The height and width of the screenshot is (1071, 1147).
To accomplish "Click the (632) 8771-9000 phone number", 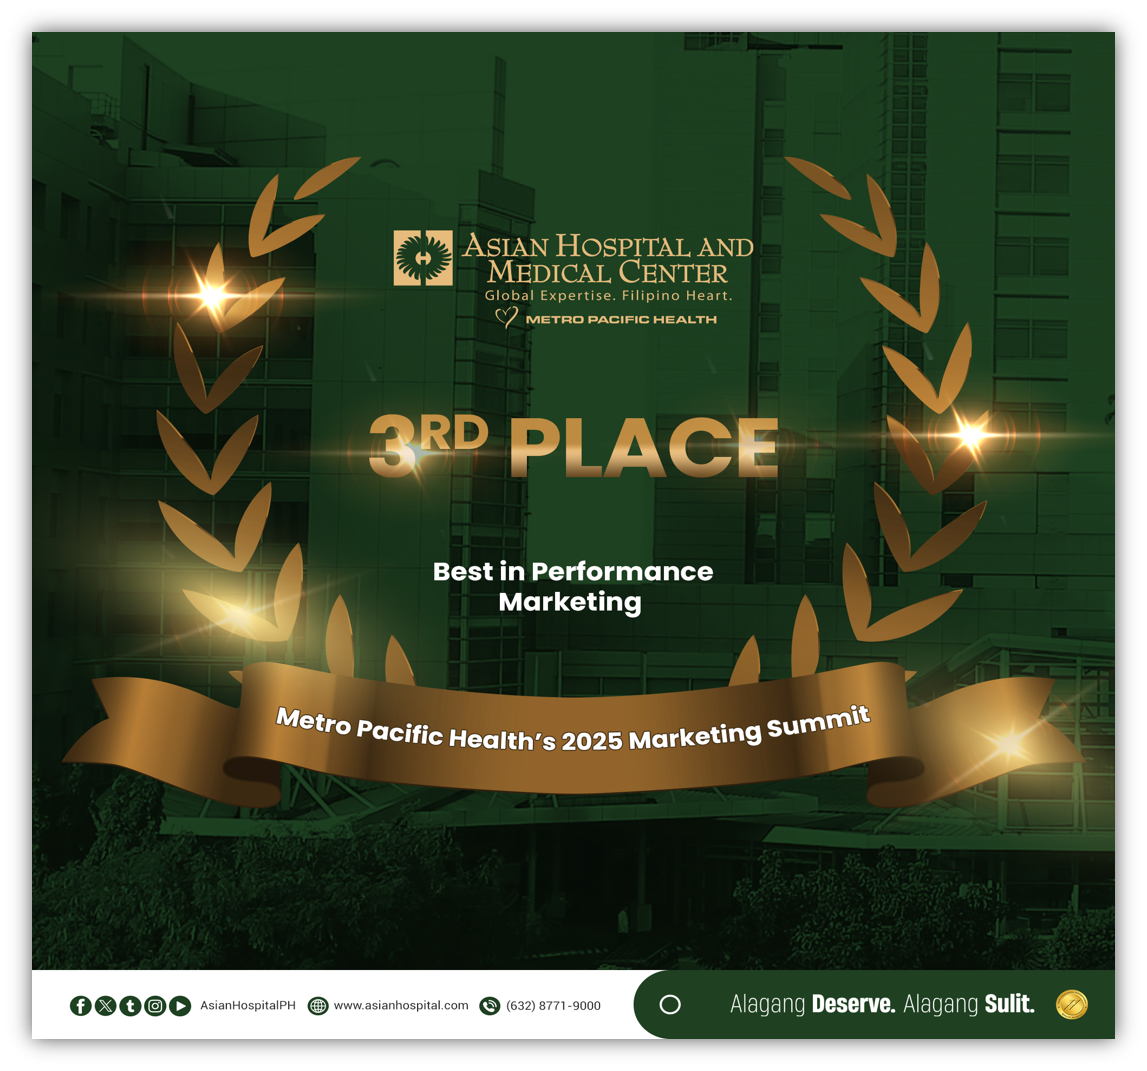I will (553, 1006).
